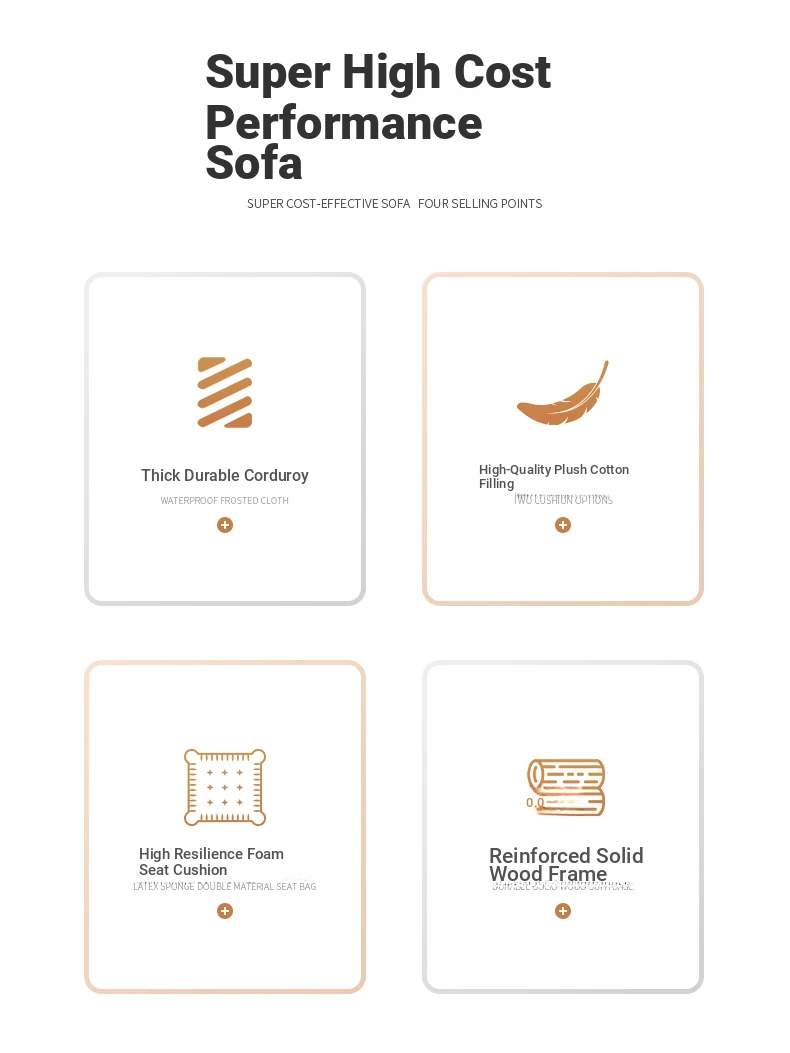Click 'Latex Sponge Double Material Seat Bag' caption
The height and width of the screenshot is (1053, 790).
(225, 886)
